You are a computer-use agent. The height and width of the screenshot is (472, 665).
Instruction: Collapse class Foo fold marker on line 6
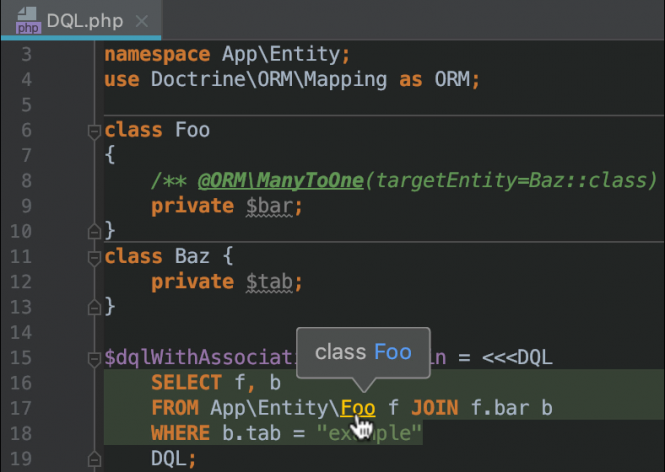94,131
